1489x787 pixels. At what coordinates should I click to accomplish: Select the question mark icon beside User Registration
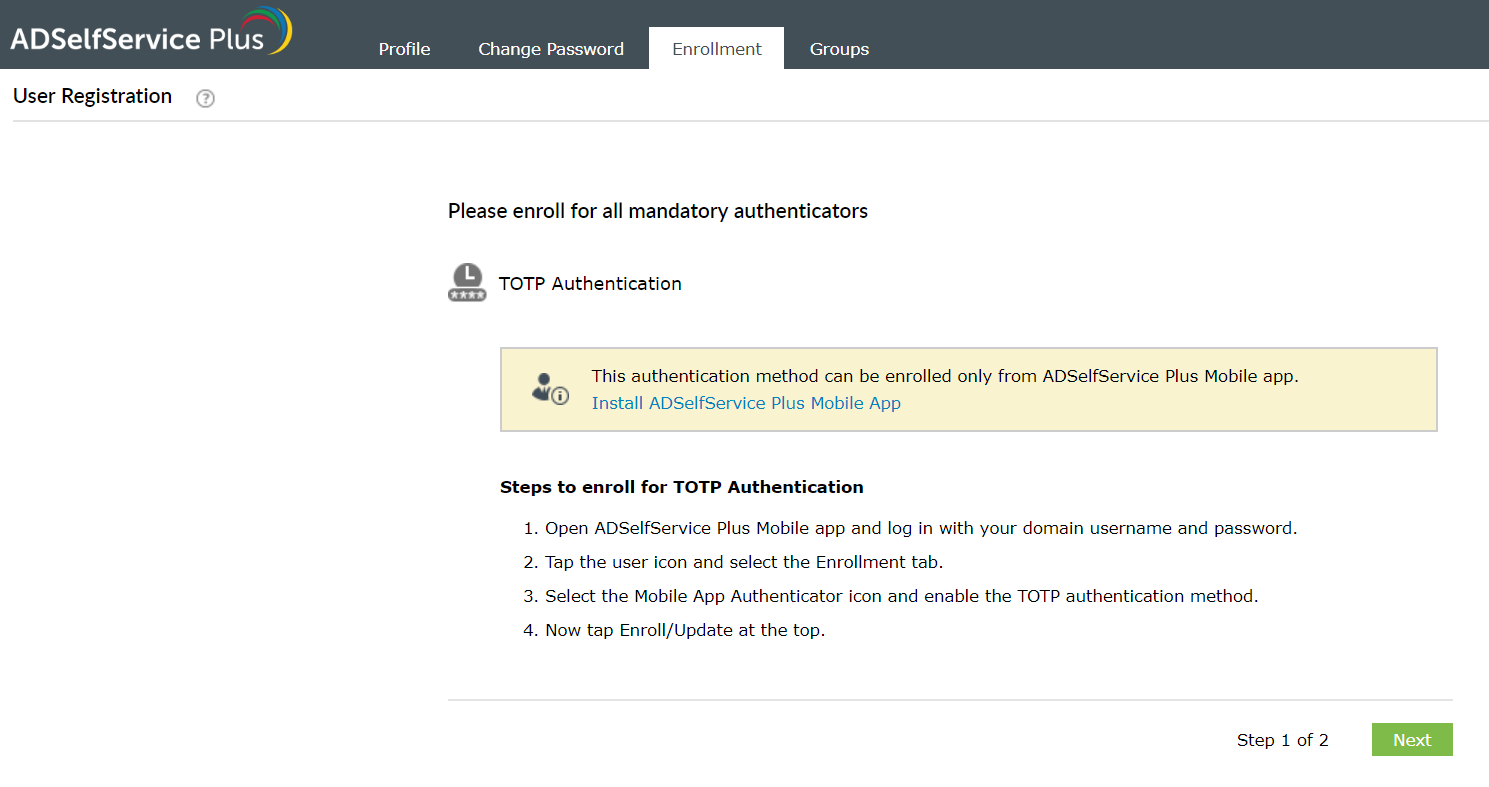205,98
